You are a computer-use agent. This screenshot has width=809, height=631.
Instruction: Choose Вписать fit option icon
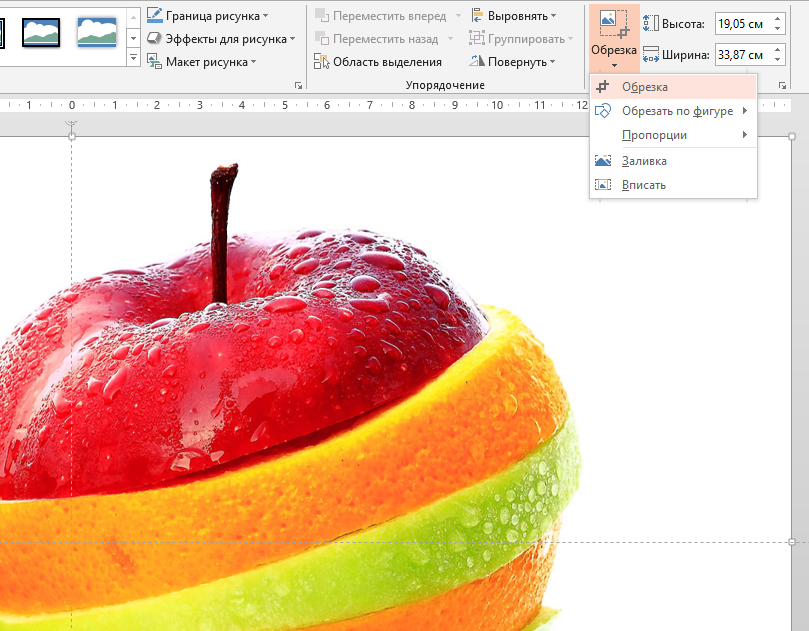tap(603, 185)
